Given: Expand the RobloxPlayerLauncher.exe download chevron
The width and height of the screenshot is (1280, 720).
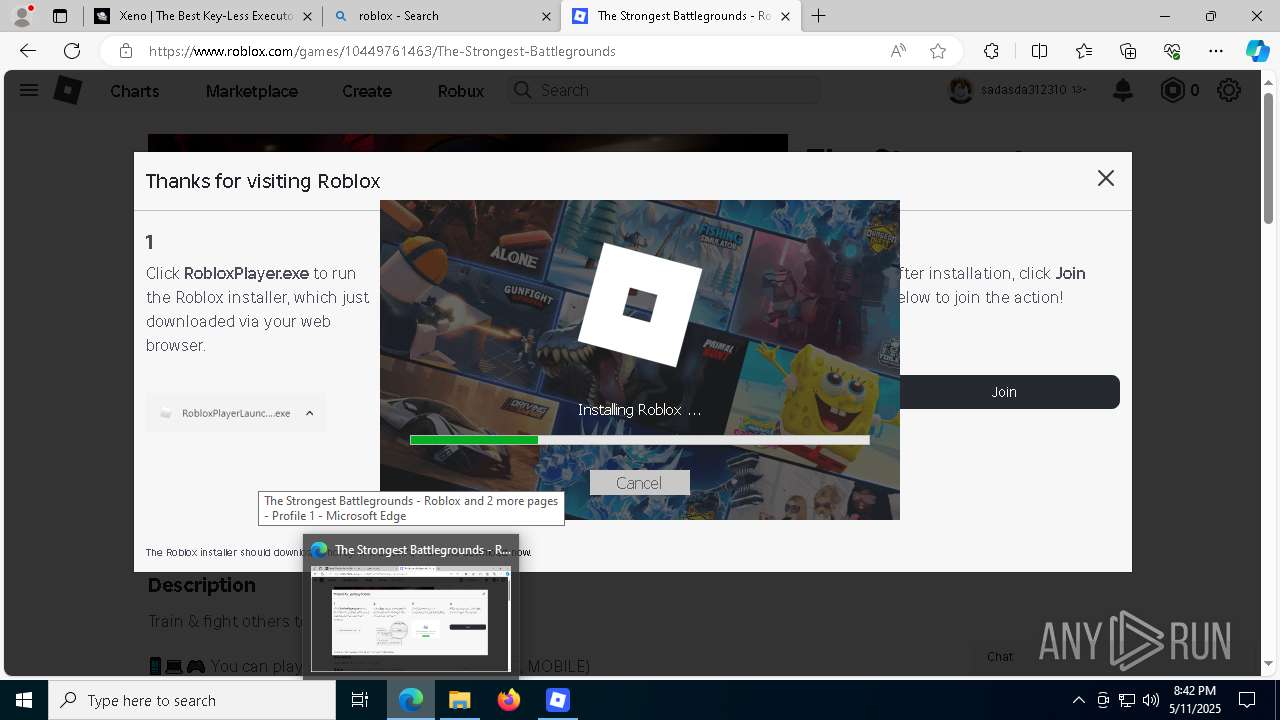Looking at the screenshot, I should pos(309,413).
